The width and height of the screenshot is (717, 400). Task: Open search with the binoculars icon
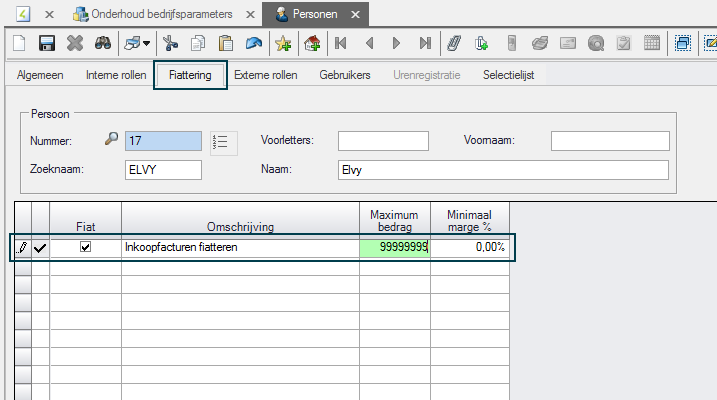[102, 43]
